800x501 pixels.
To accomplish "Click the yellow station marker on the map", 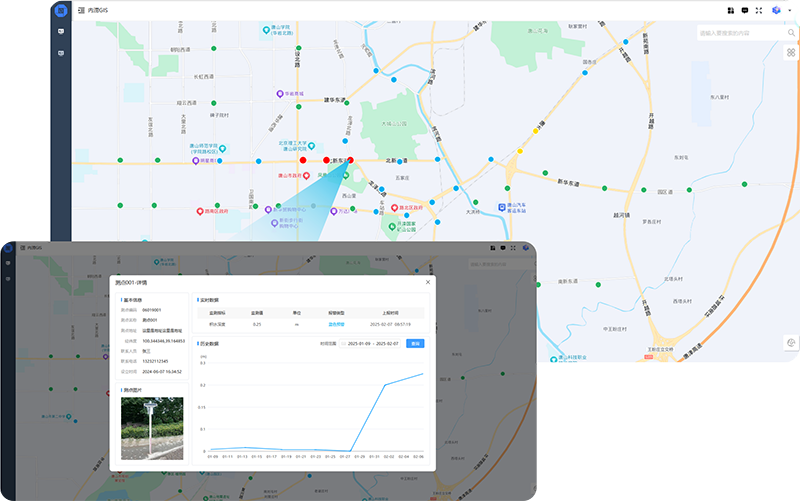I will pyautogui.click(x=536, y=130).
